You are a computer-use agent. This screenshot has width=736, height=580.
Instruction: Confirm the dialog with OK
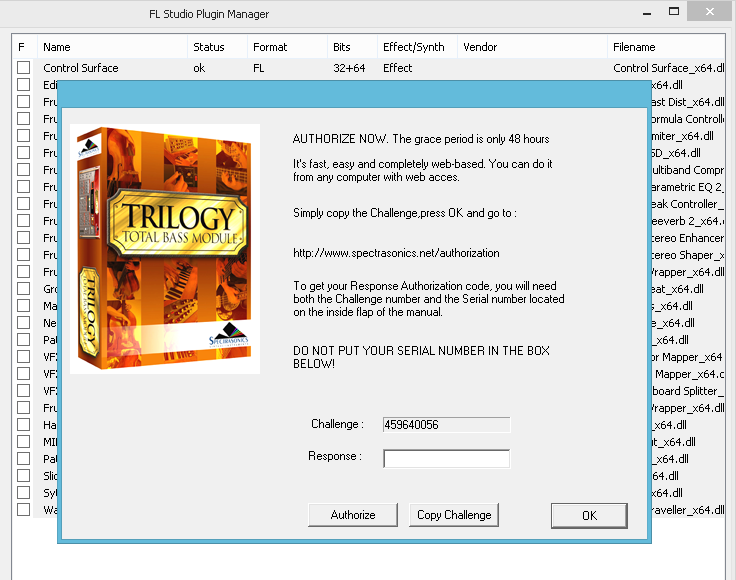(589, 515)
